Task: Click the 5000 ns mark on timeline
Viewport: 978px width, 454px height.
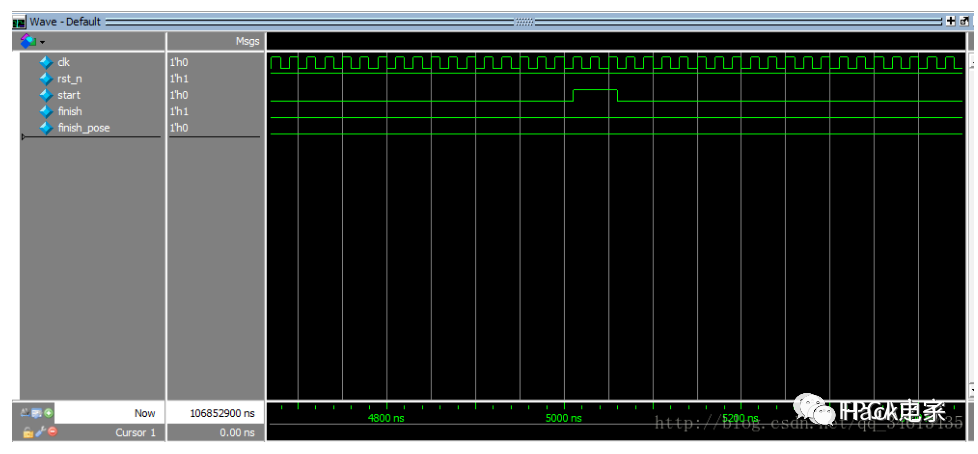Action: [x=565, y=418]
